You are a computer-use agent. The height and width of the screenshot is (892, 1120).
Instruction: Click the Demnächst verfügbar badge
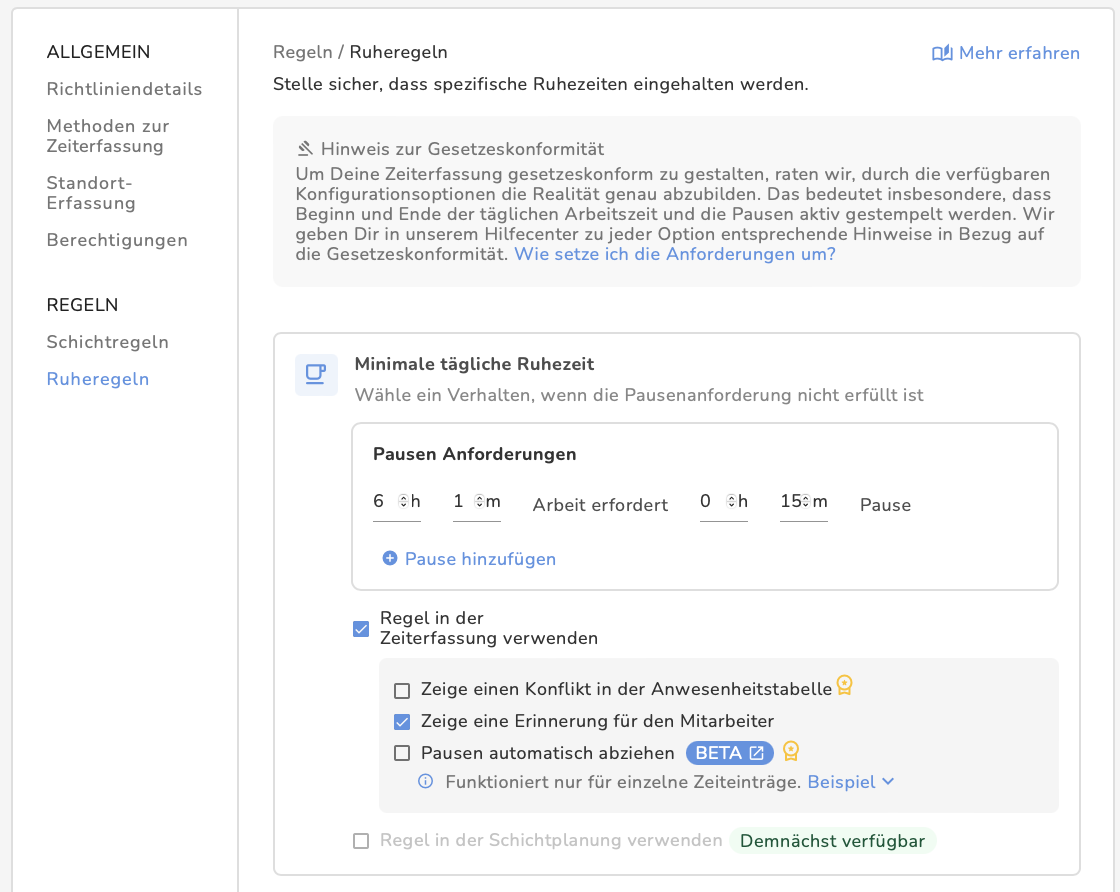pos(832,841)
